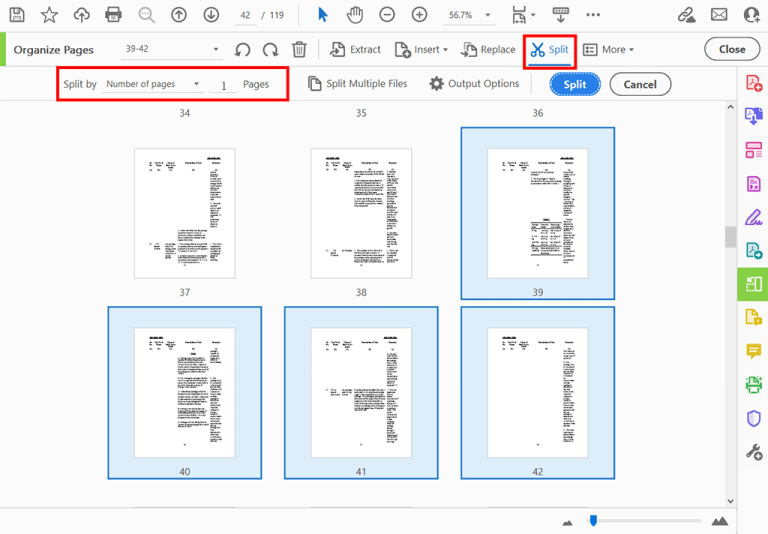Select page 38 thumbnail

(x=361, y=213)
